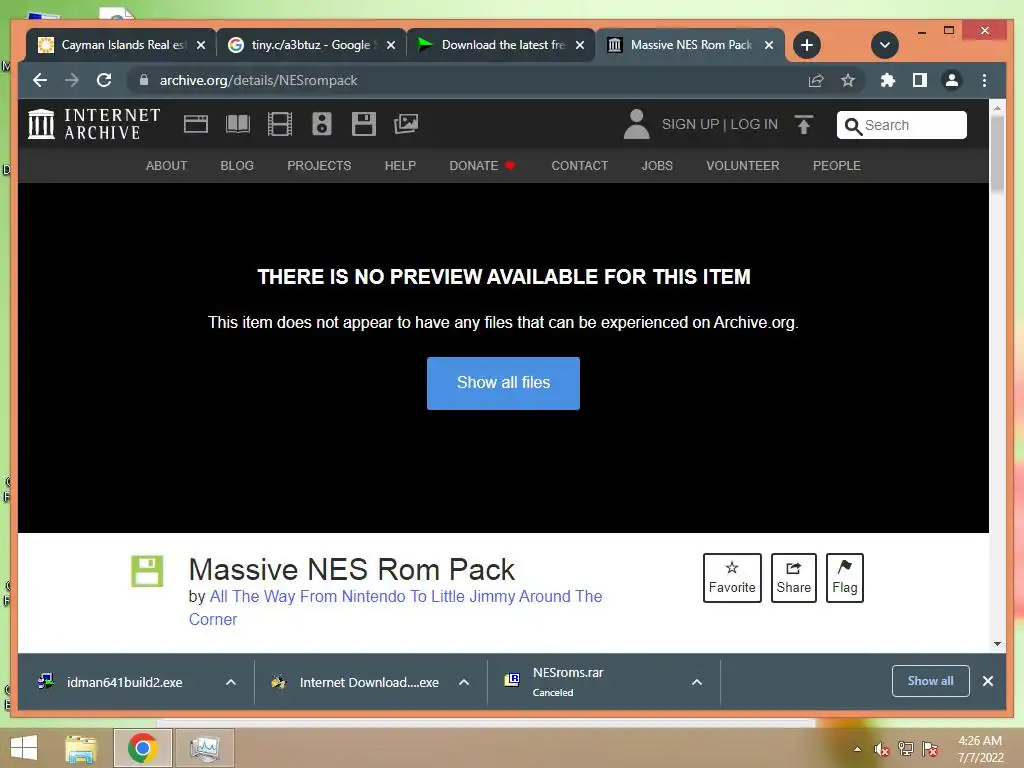Click the magnifier icon in Search box
The image size is (1024, 768).
pos(853,125)
